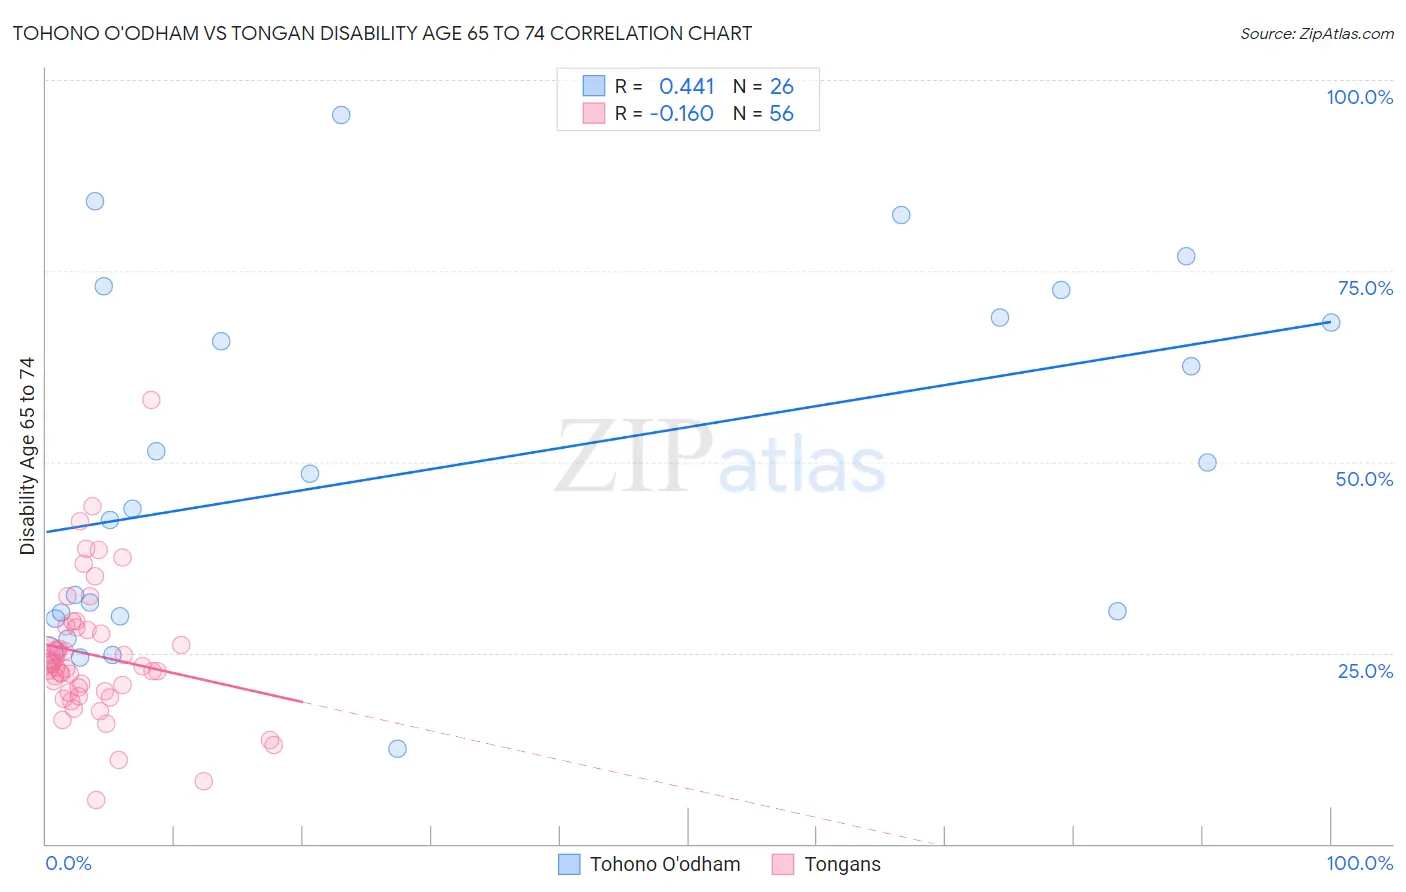The image size is (1406, 892).
Task: Click the 75.0% y-axis tick label
Action: click(1365, 288)
